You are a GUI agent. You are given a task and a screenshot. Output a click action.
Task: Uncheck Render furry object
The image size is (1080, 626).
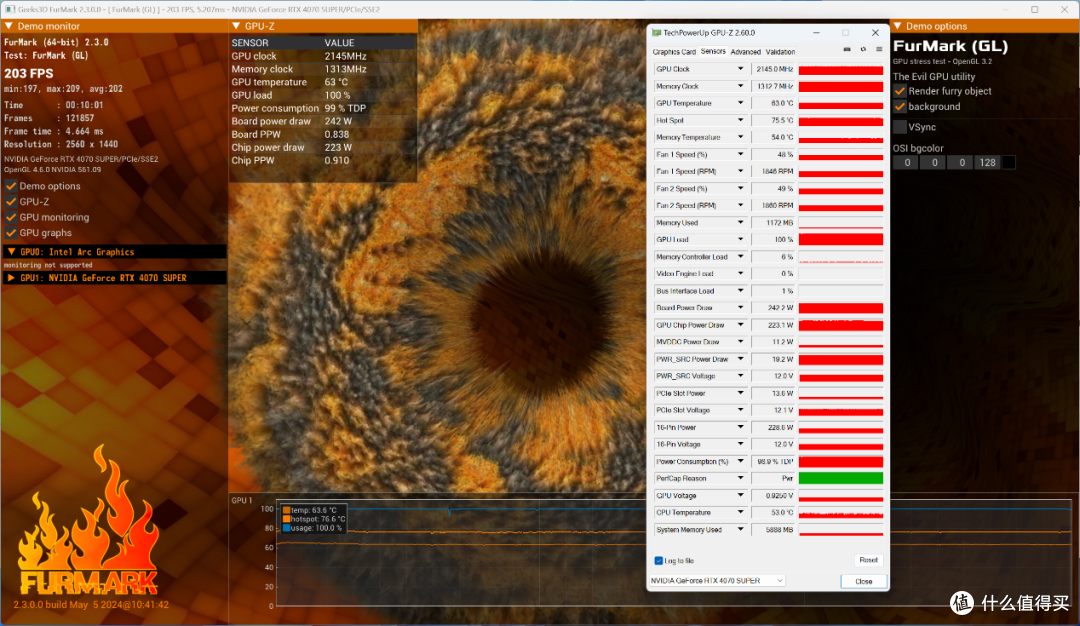(x=900, y=91)
